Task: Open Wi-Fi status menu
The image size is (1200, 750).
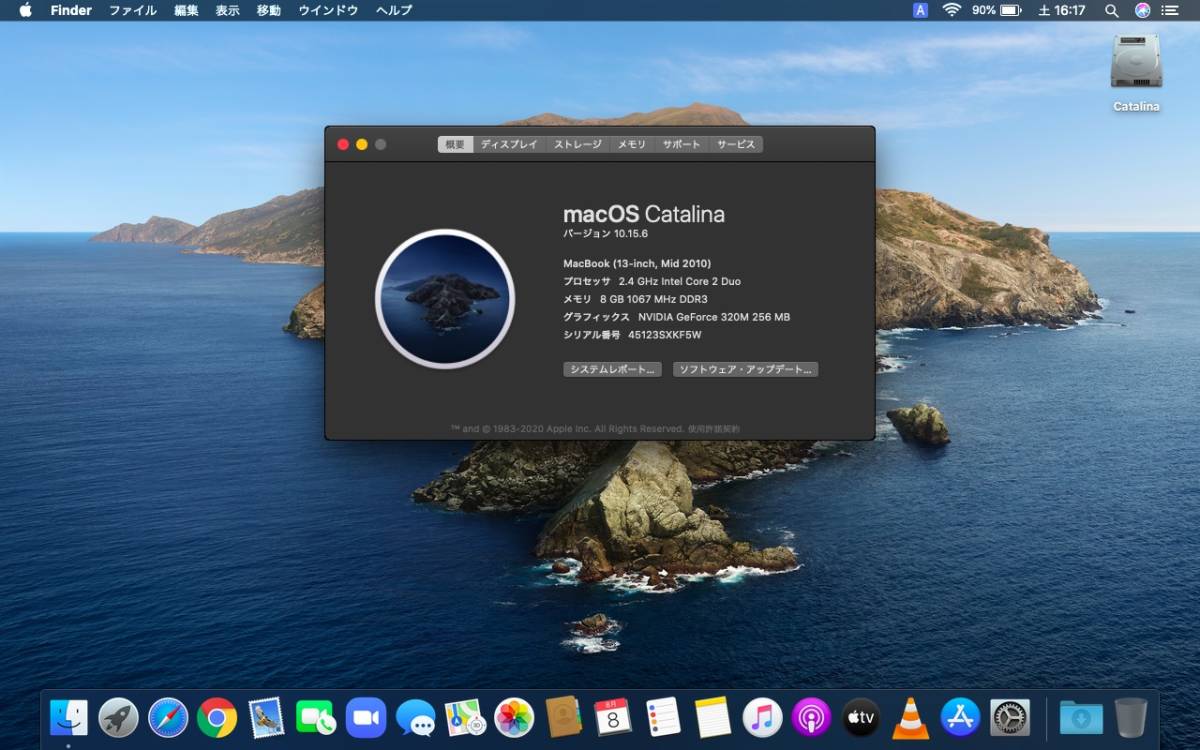Action: [x=951, y=10]
